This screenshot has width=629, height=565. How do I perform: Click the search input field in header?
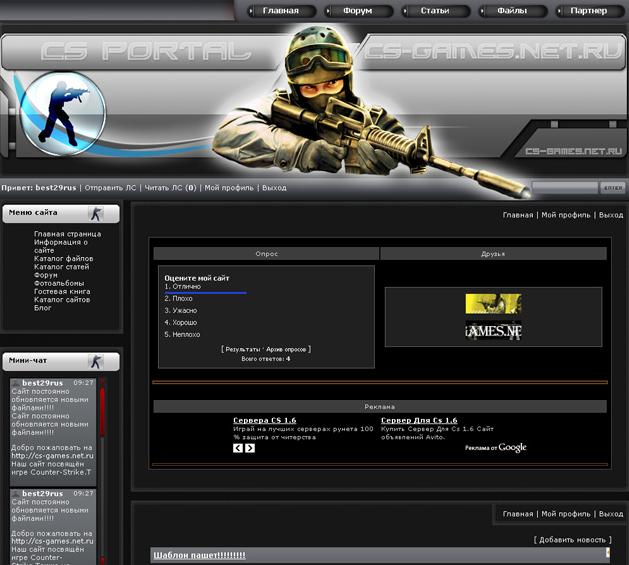pos(564,188)
